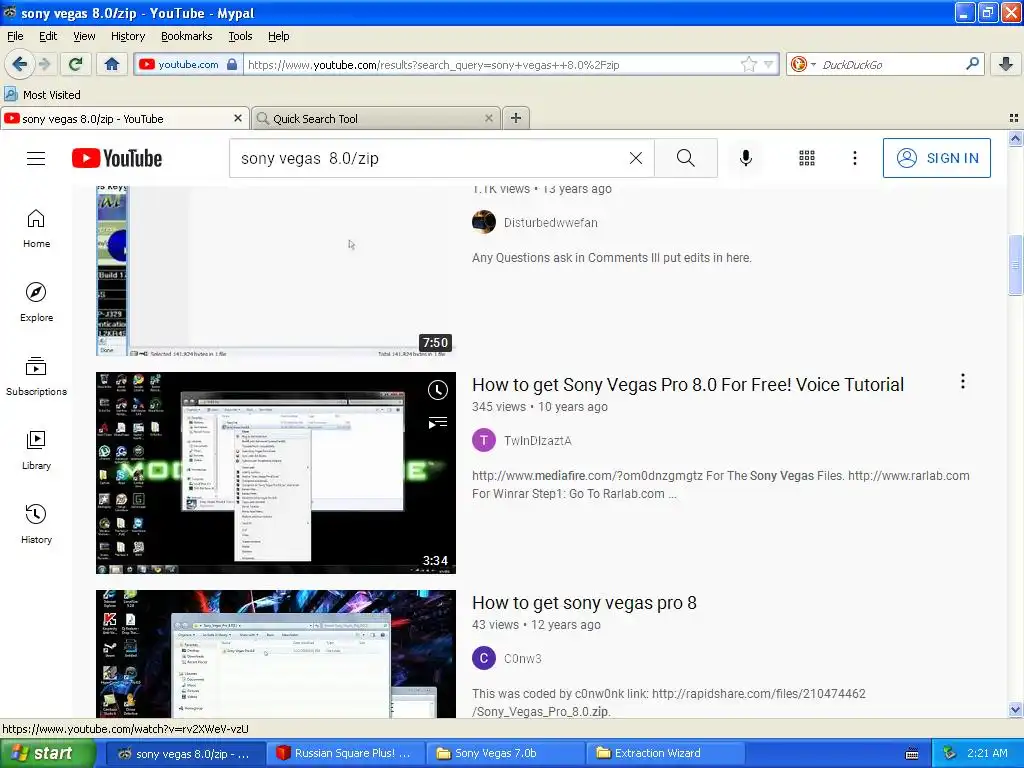Image resolution: width=1024 pixels, height=768 pixels.
Task: Add Voice Tutorial video to queue
Action: click(x=438, y=423)
